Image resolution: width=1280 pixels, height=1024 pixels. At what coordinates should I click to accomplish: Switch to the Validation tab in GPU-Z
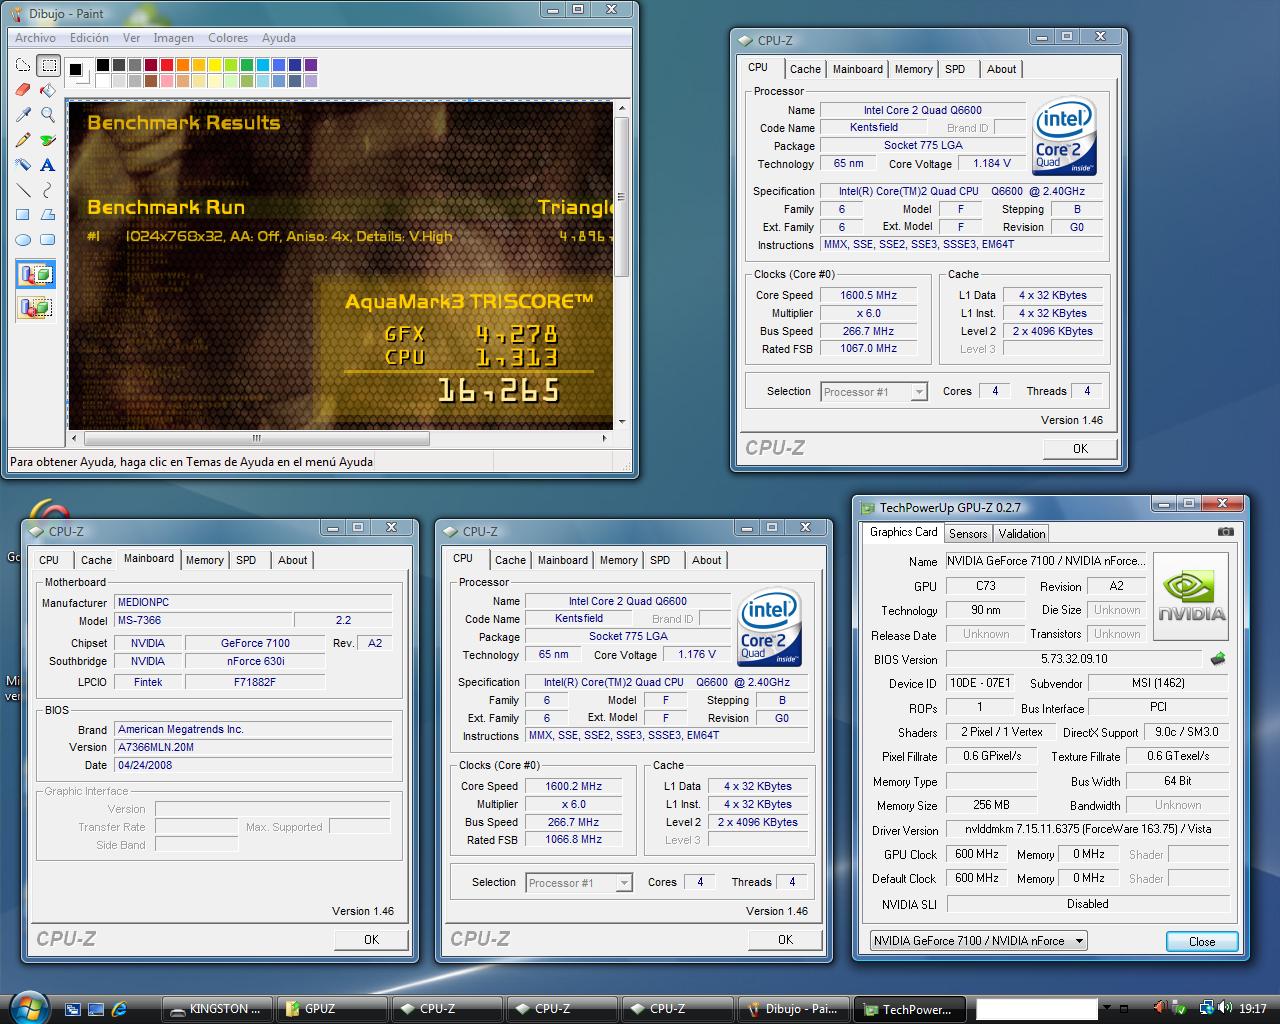coord(1022,534)
